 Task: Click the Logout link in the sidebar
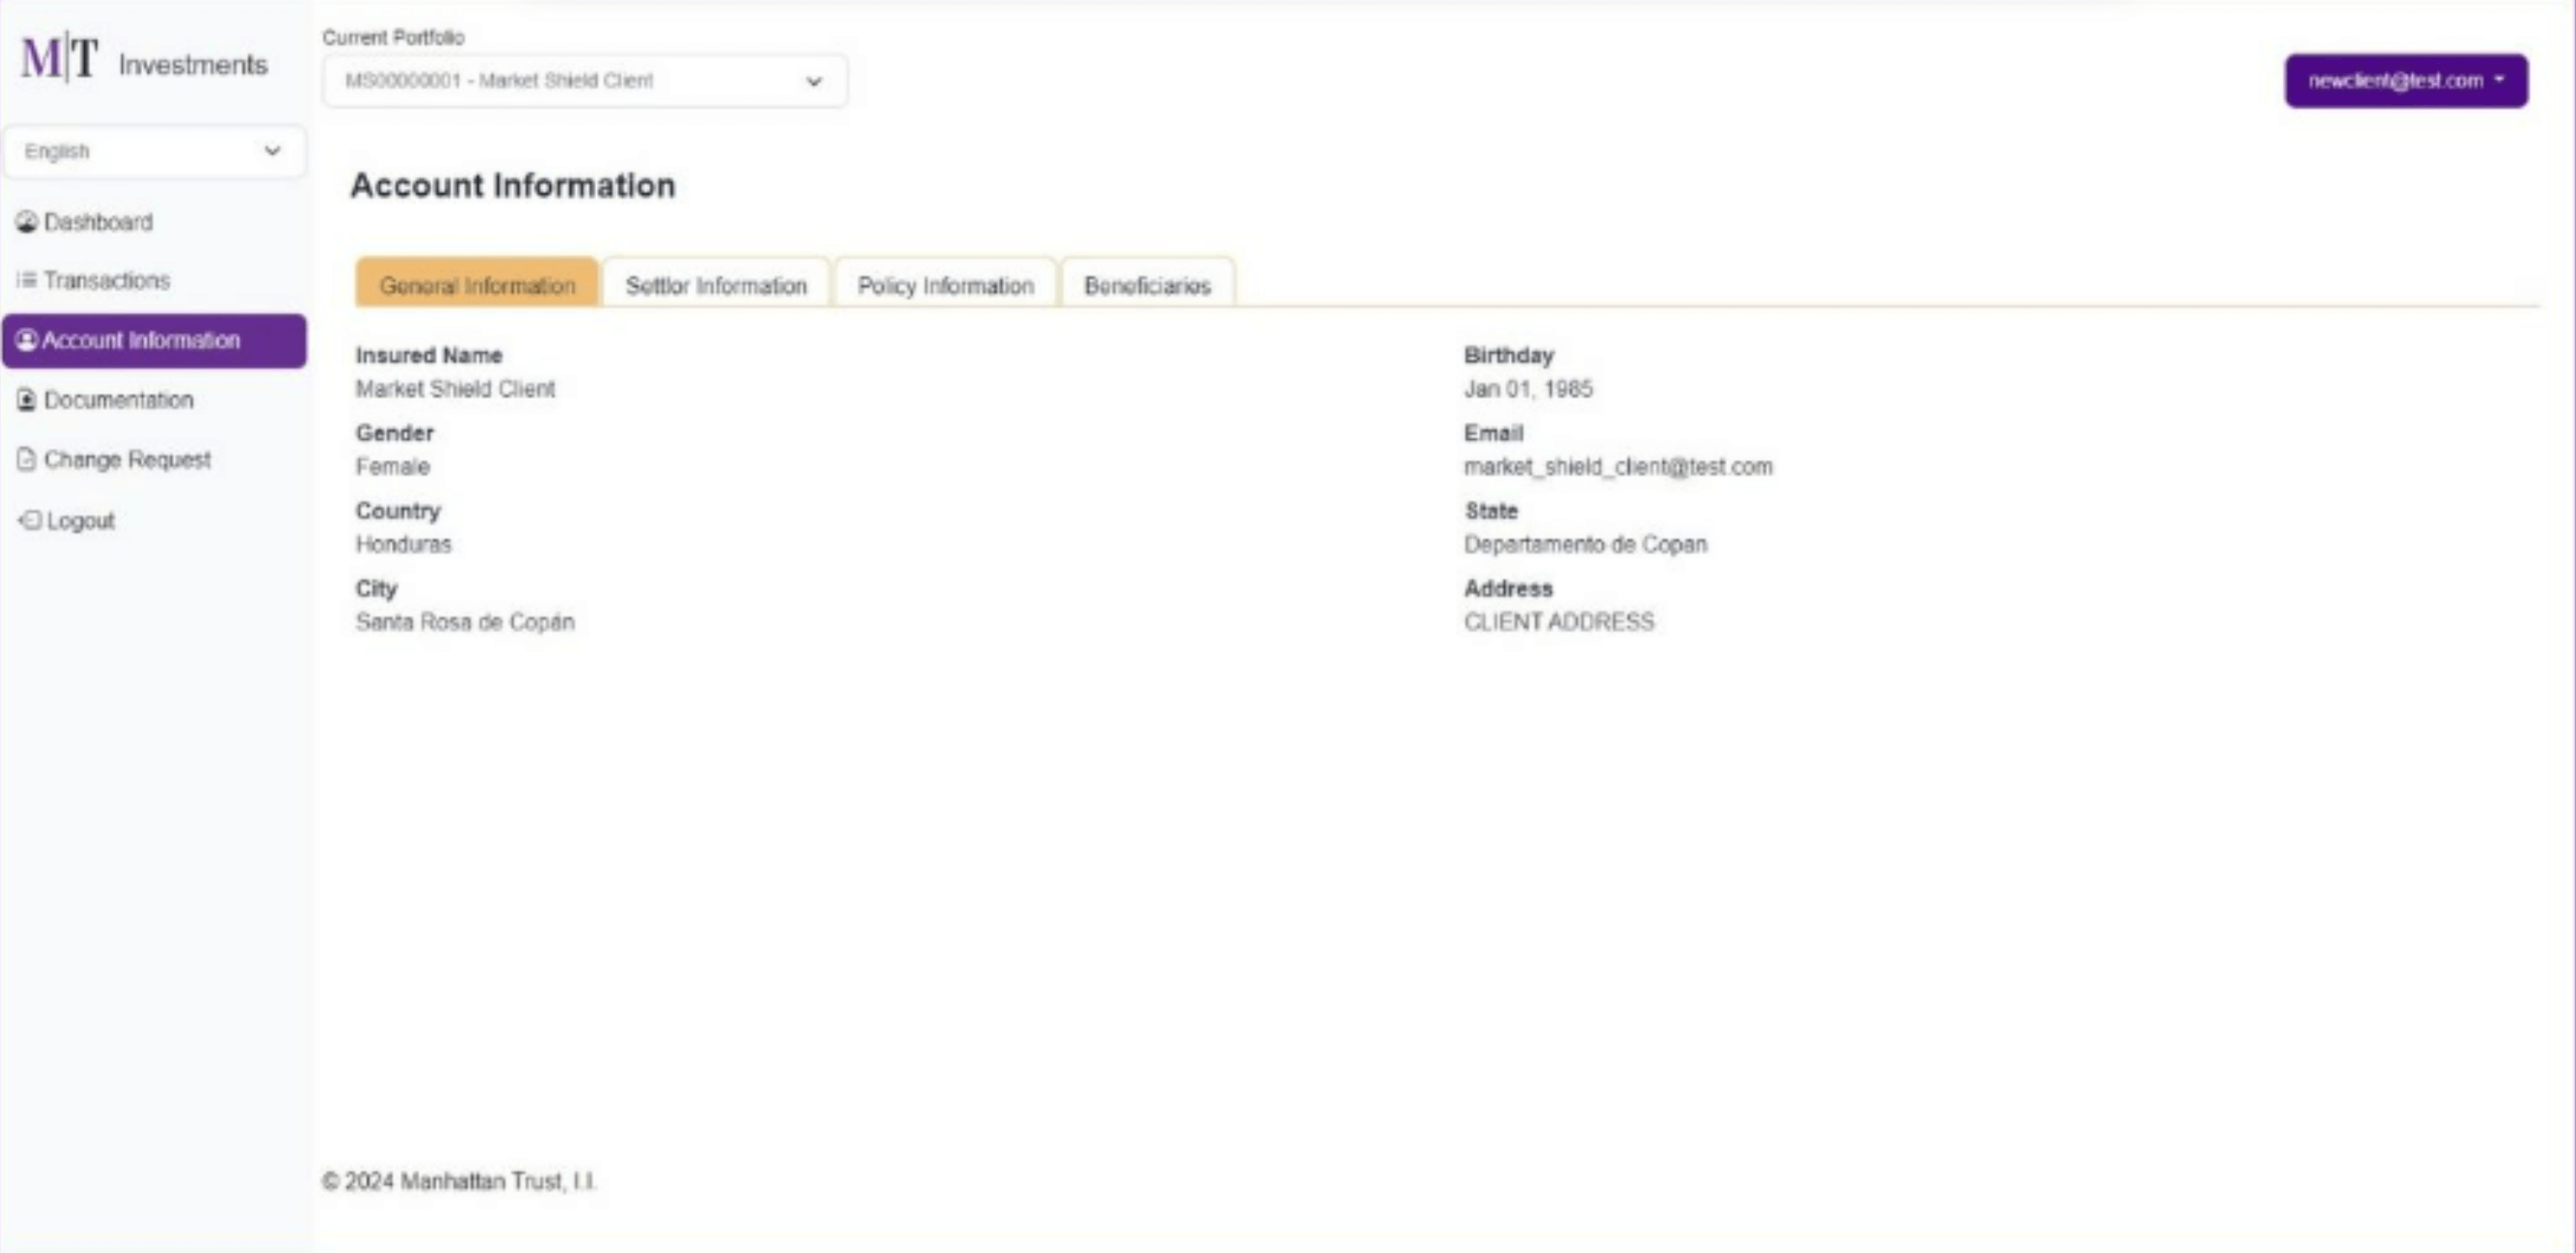point(80,520)
